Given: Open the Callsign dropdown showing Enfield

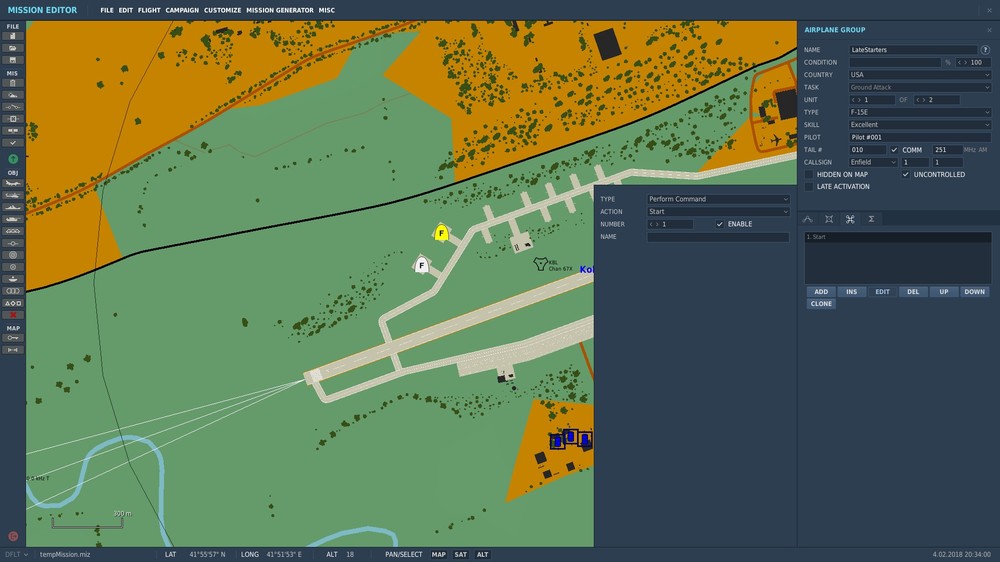Looking at the screenshot, I should pyautogui.click(x=873, y=162).
